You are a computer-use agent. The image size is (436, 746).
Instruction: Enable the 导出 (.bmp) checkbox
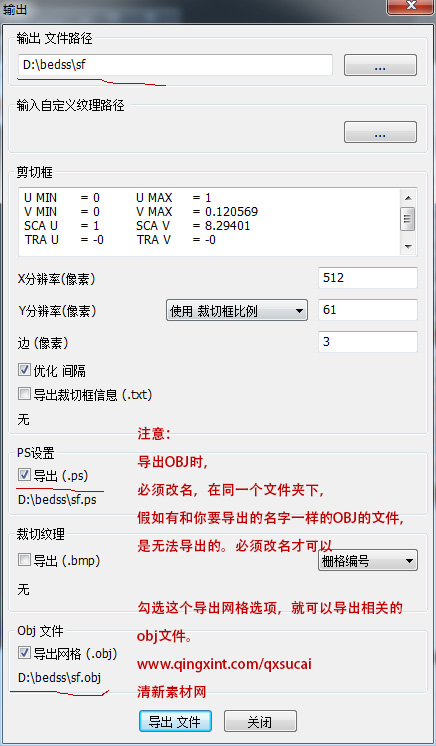[x=24, y=560]
